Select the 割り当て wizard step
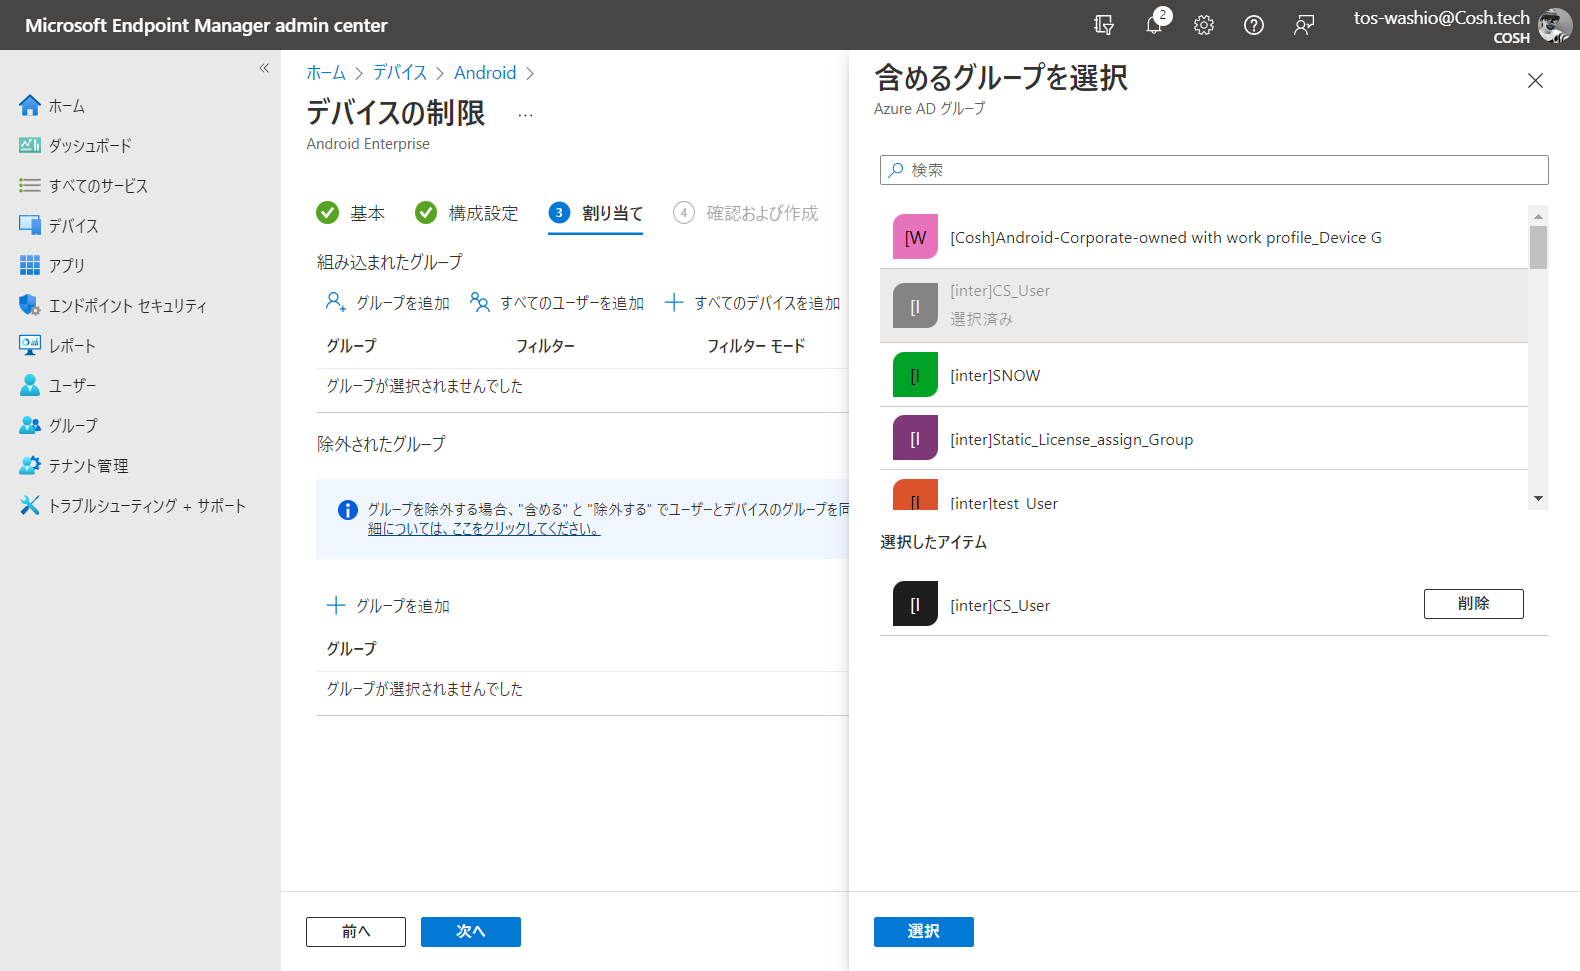The image size is (1580, 971). click(x=596, y=213)
